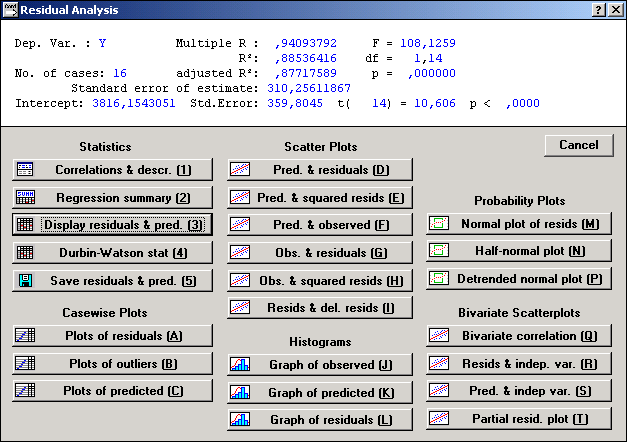Click the grid icon on Durbin-Watson stat (4)
Screen dimensions: 627x442
pos(25,252)
